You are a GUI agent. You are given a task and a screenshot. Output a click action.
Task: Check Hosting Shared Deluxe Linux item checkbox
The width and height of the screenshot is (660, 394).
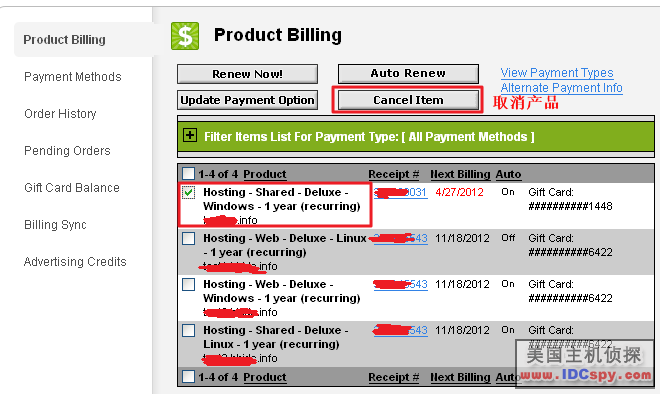[x=188, y=330]
